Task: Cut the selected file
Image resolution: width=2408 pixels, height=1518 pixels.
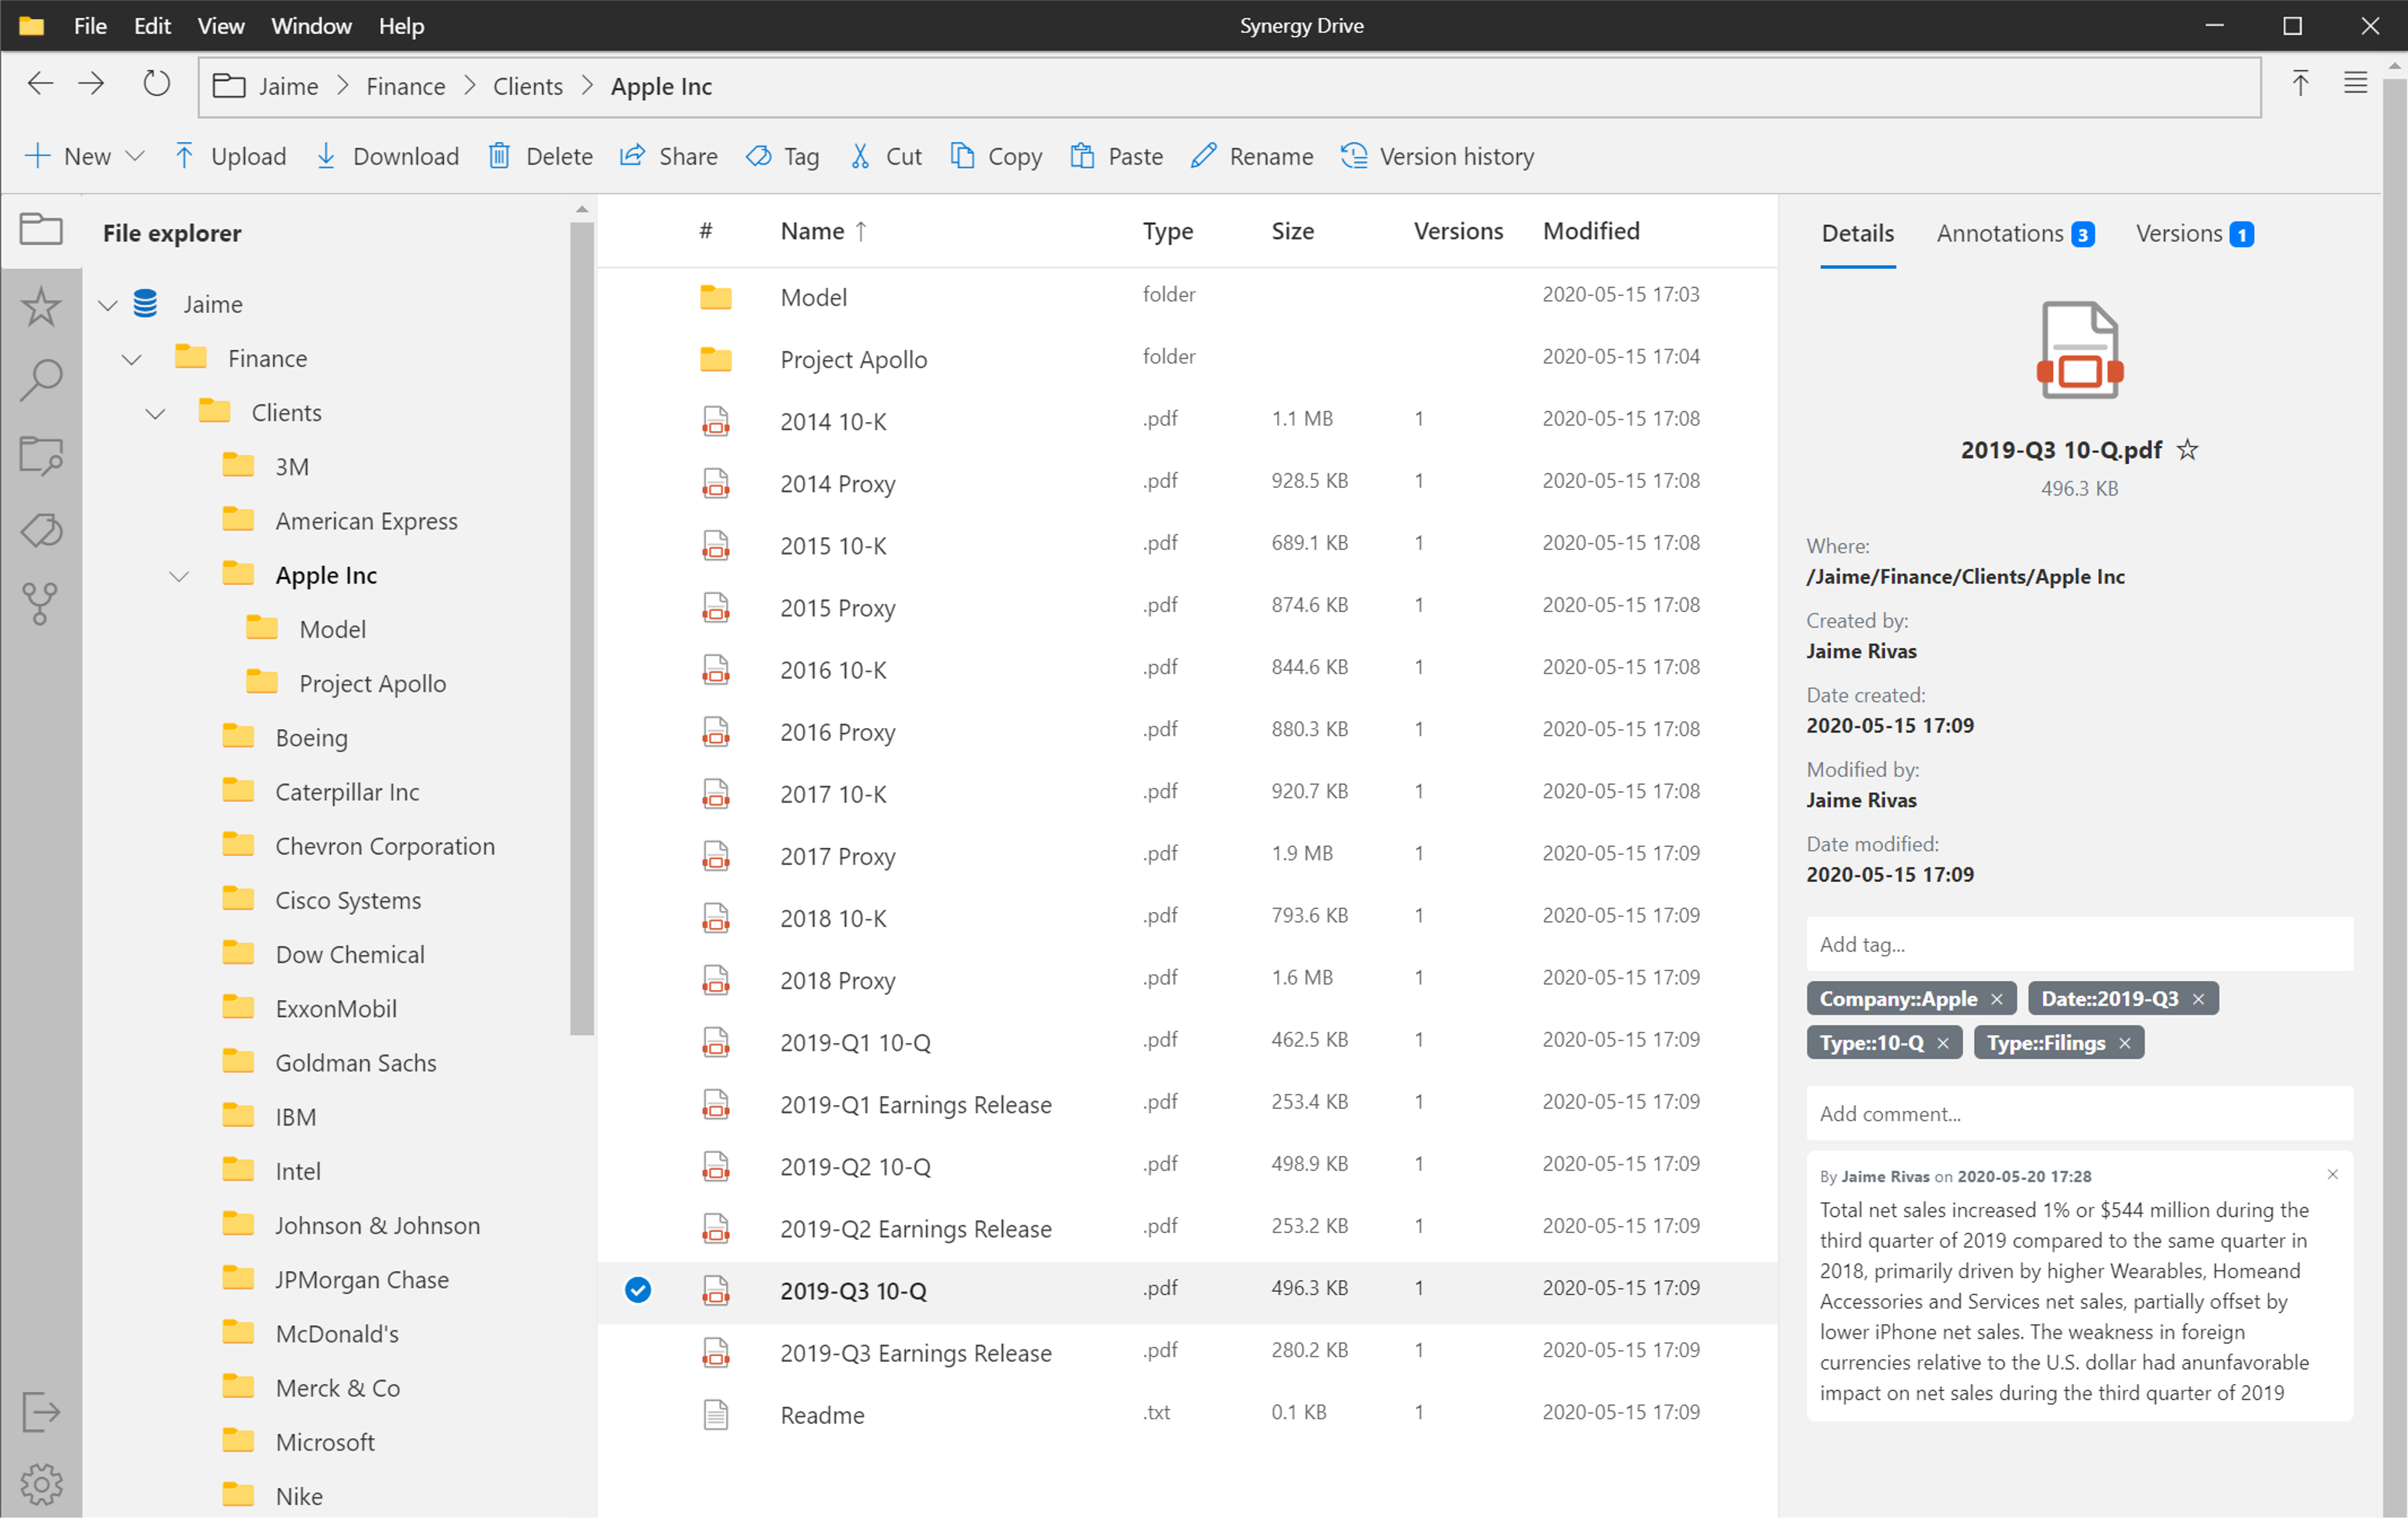Action: click(x=886, y=156)
